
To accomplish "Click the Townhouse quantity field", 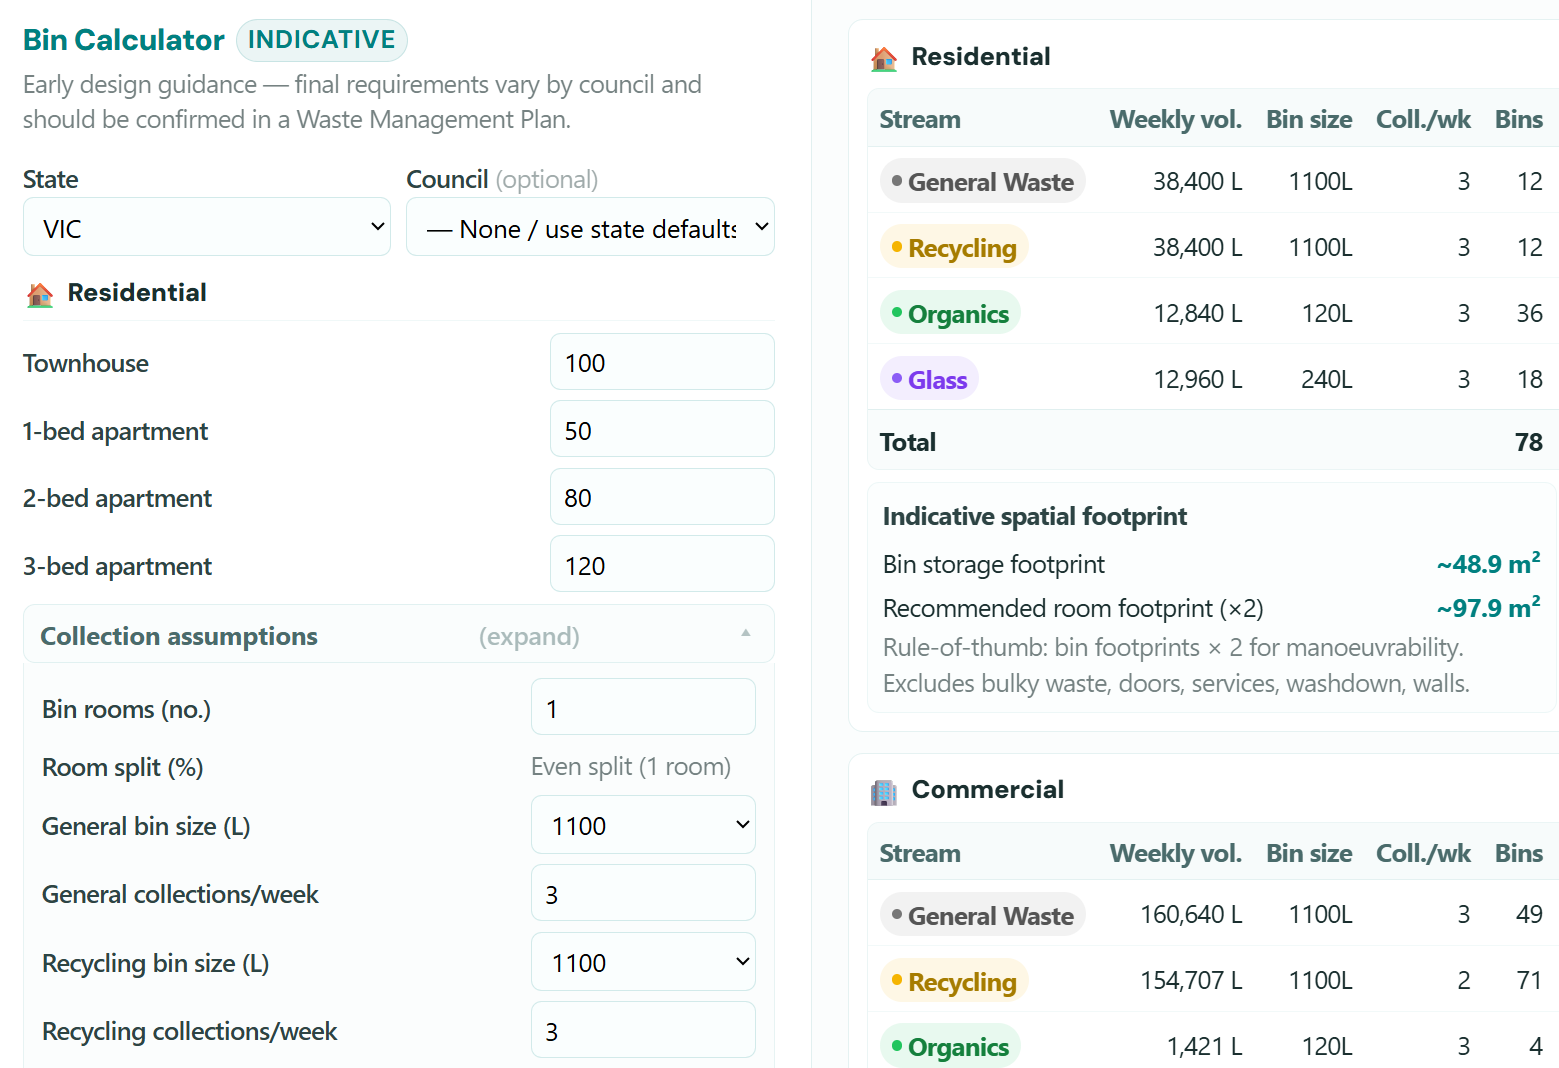I will (662, 362).
